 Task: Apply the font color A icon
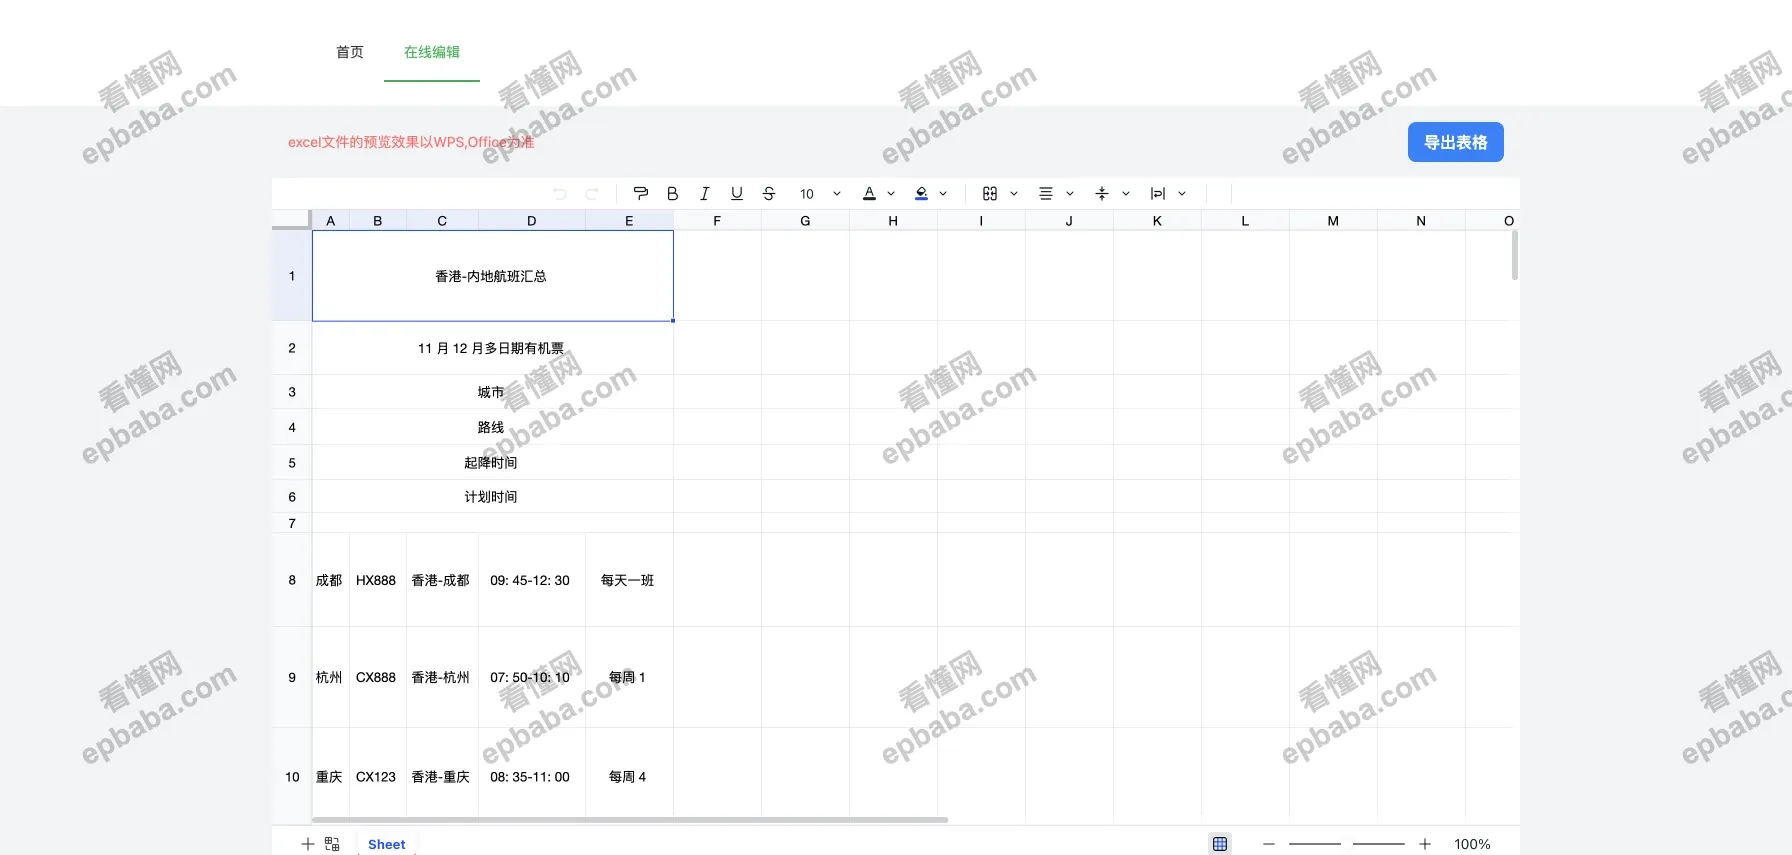pyautogui.click(x=870, y=193)
